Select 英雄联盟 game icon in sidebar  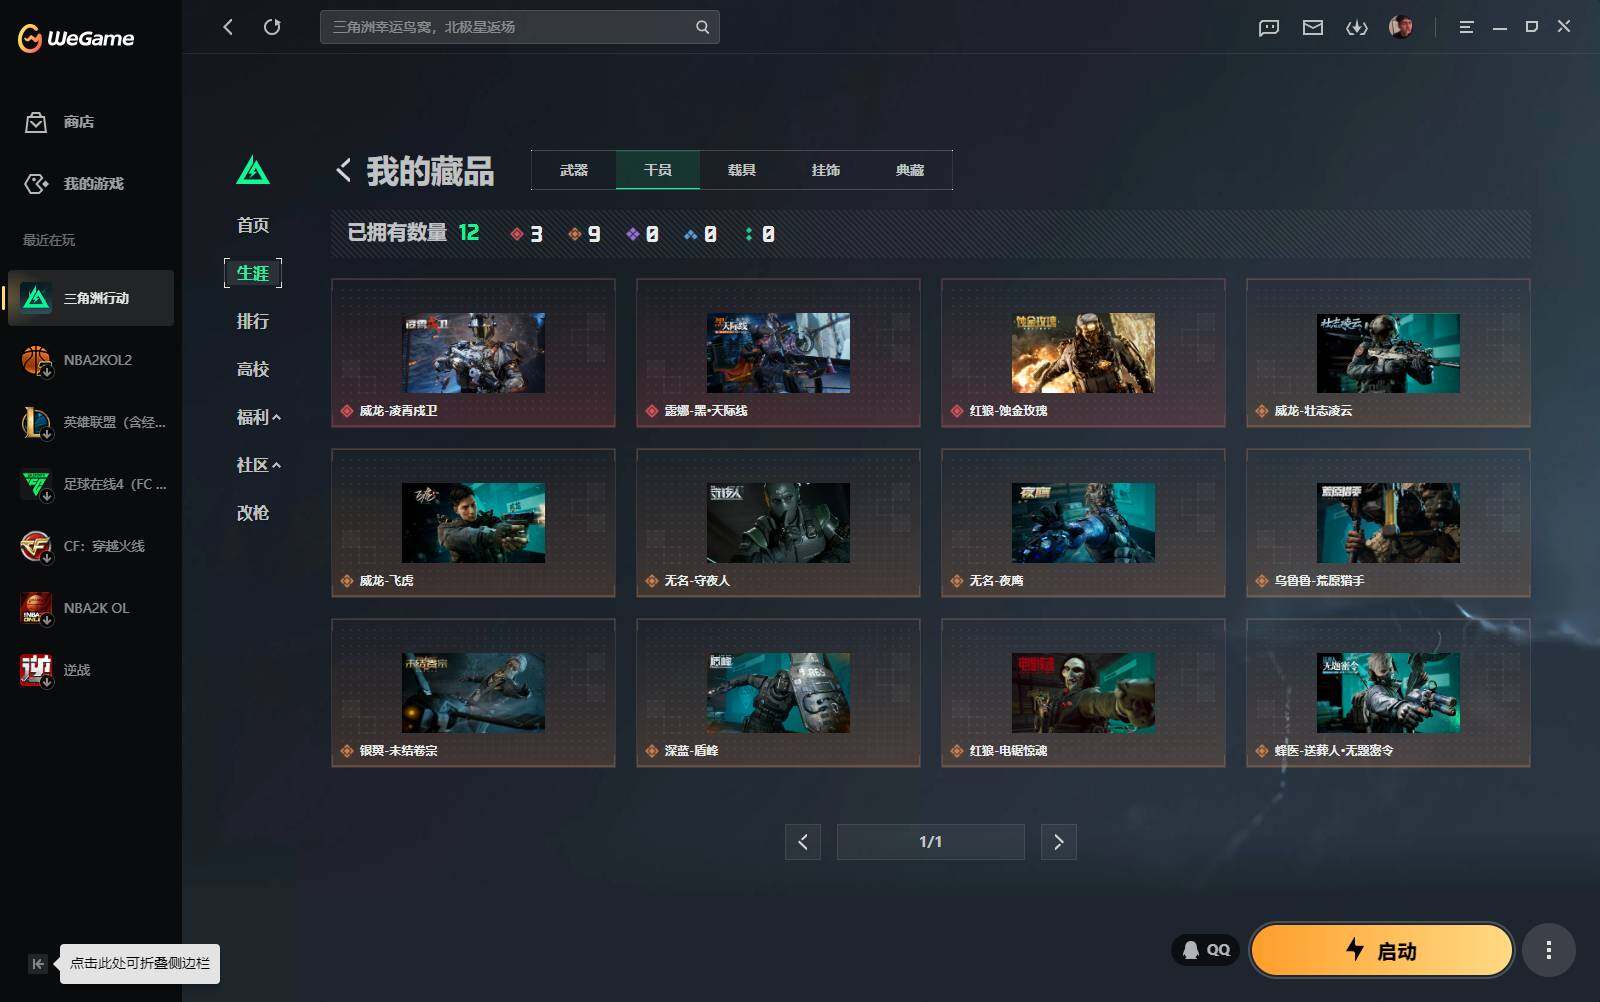pyautogui.click(x=36, y=422)
